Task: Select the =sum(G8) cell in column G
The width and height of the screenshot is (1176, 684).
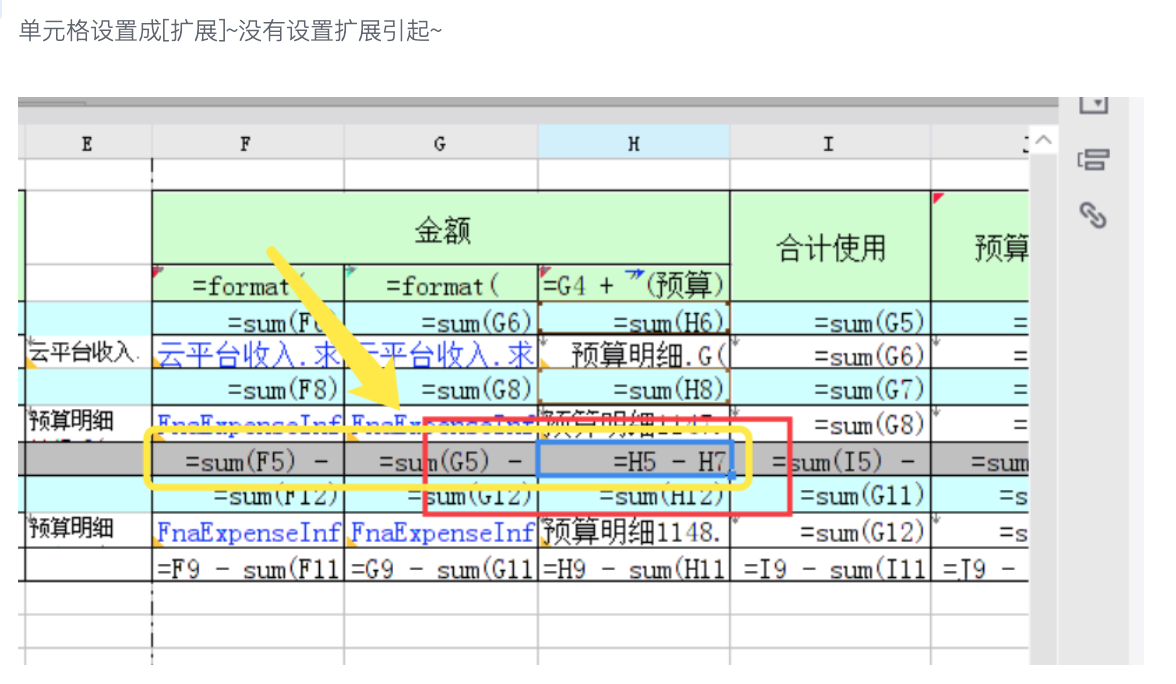Action: [x=441, y=388]
